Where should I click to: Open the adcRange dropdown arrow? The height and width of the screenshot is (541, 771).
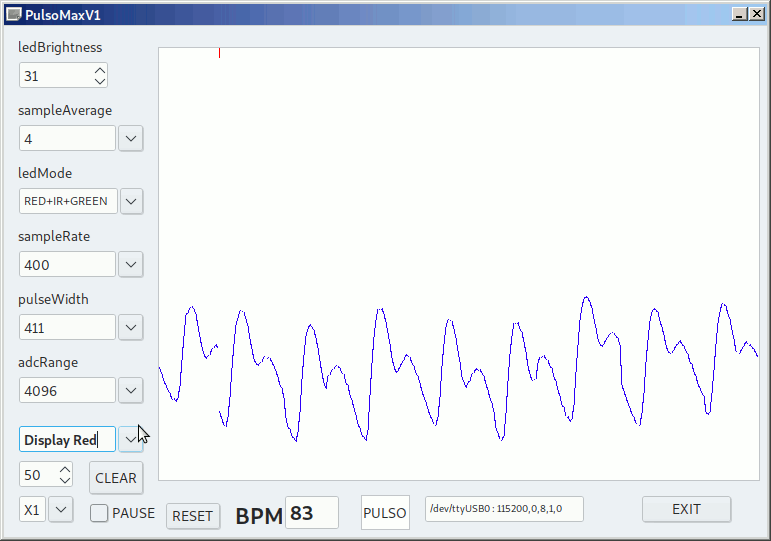coord(131,390)
